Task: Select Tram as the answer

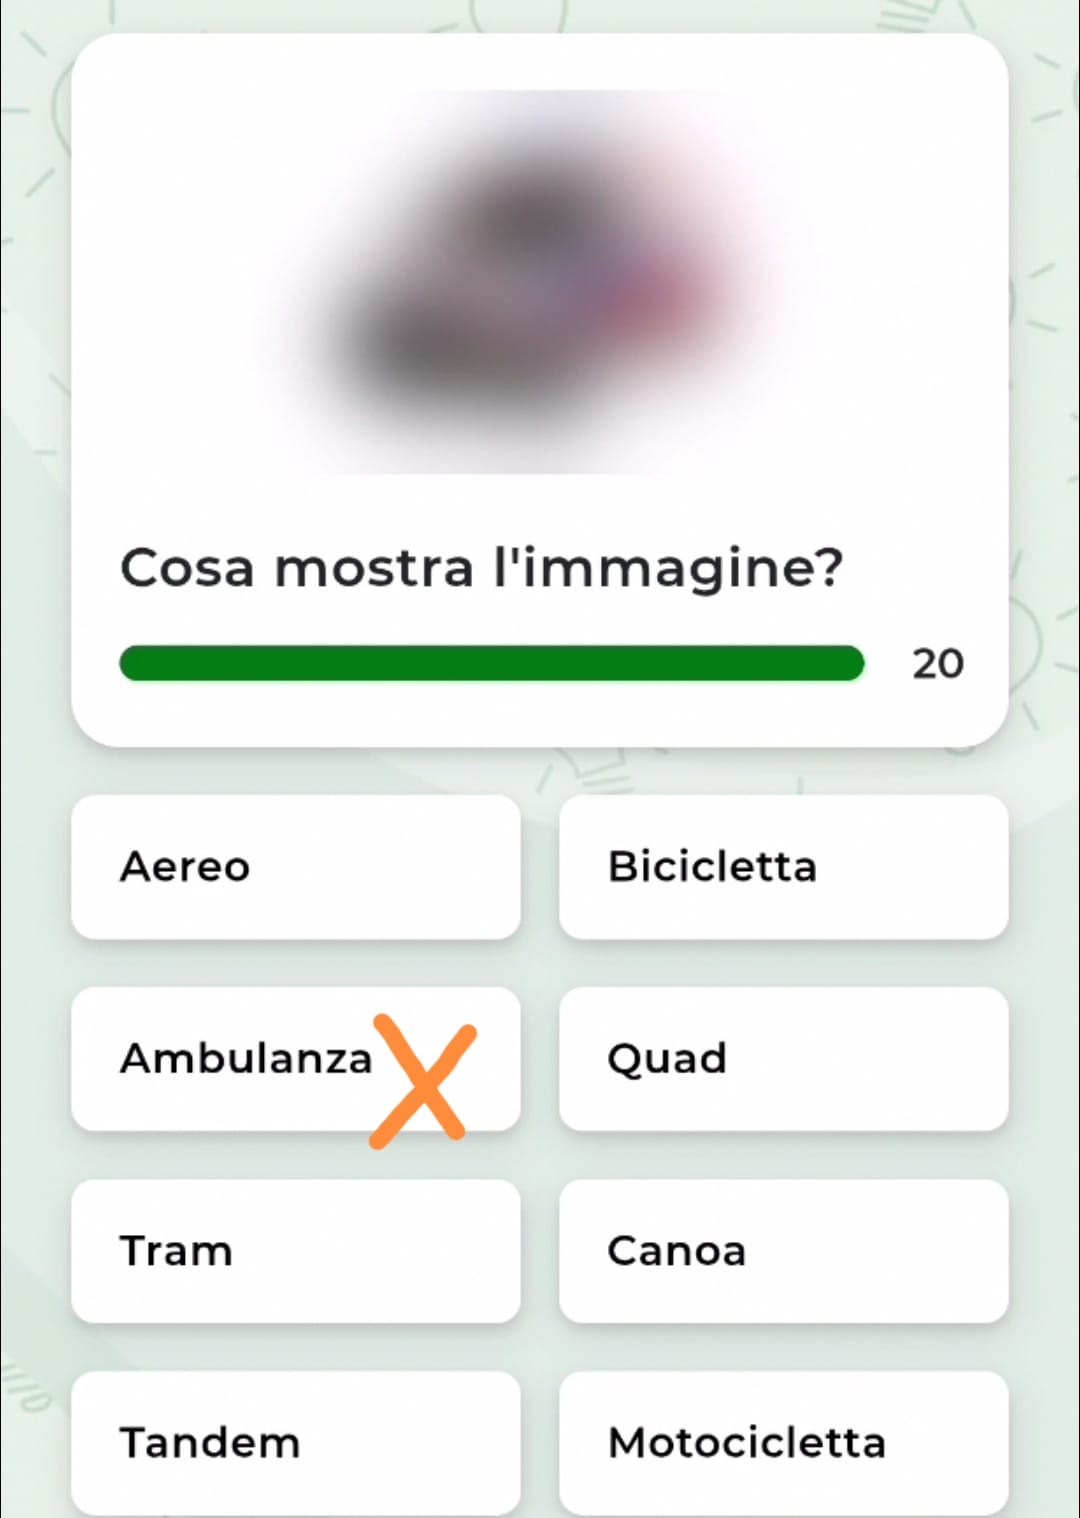Action: click(295, 1250)
